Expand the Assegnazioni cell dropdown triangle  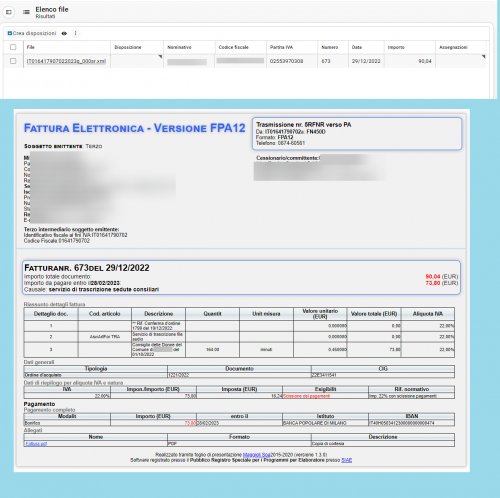(x=484, y=57)
